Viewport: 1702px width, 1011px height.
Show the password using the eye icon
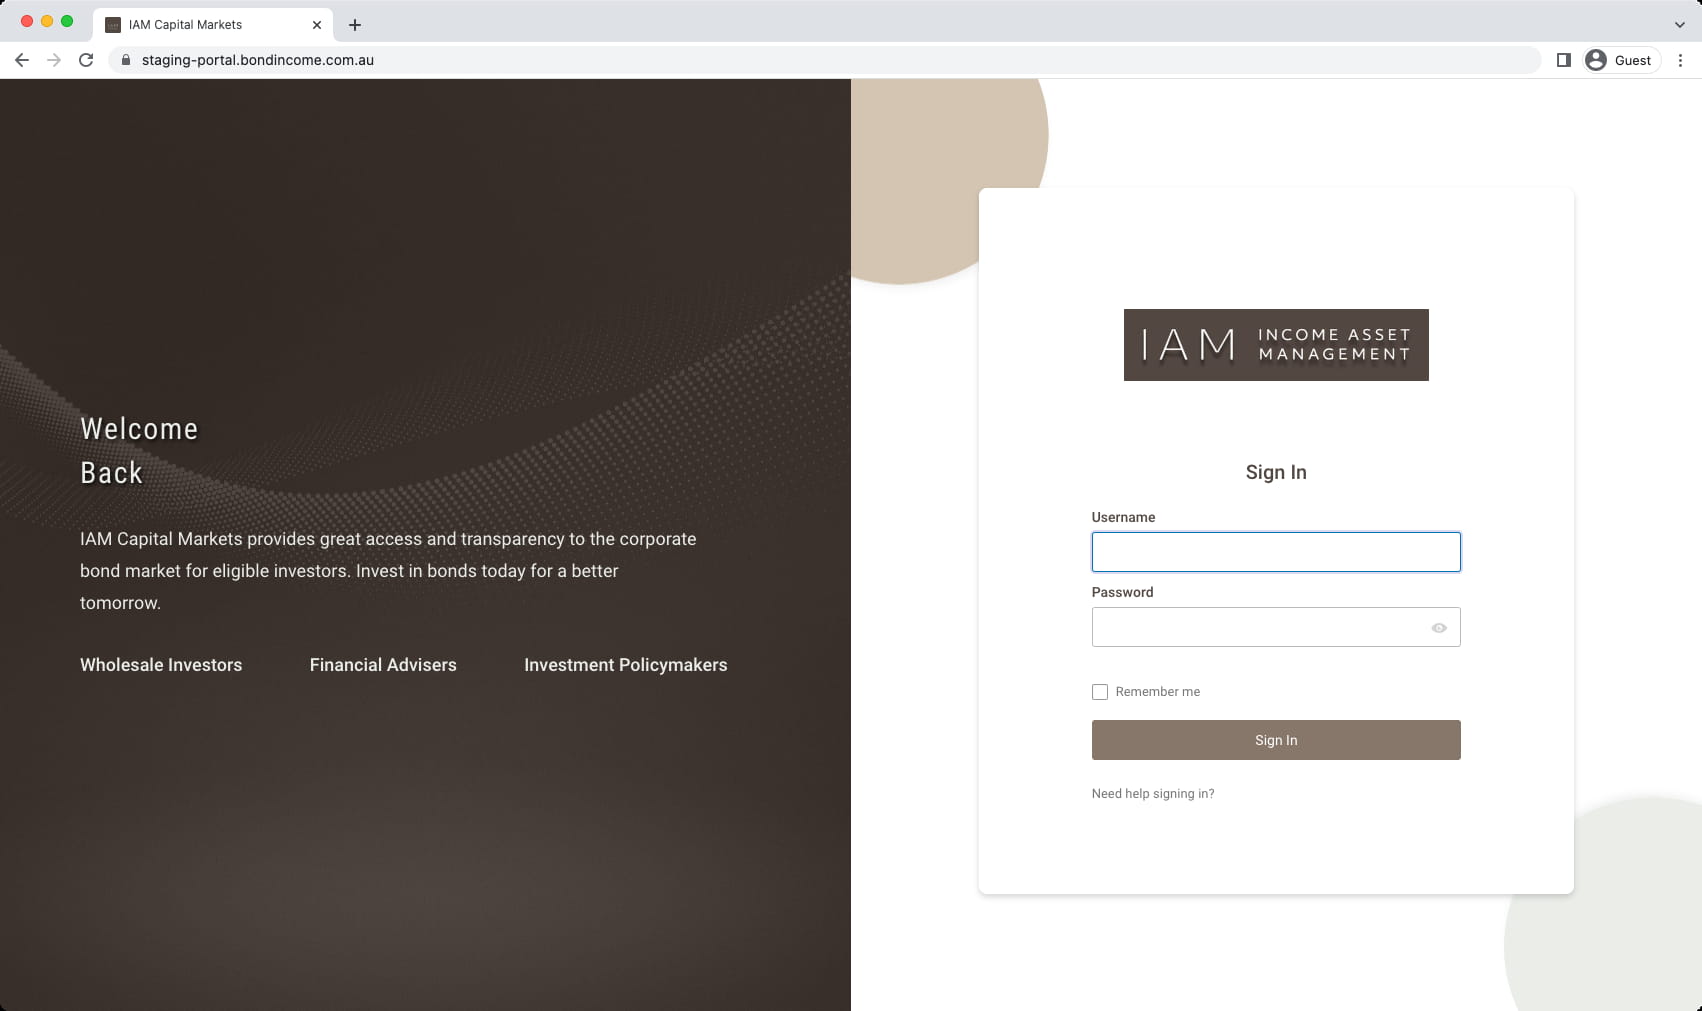[1439, 627]
